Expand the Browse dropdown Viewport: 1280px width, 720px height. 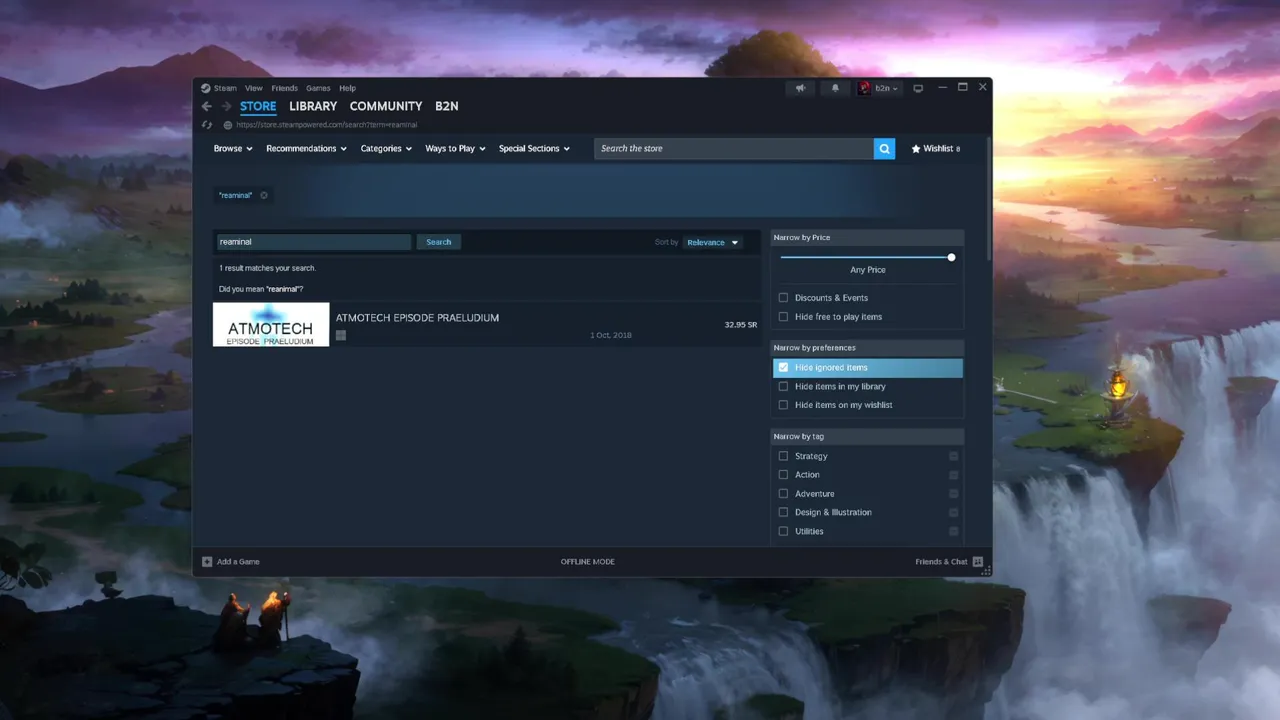point(233,148)
